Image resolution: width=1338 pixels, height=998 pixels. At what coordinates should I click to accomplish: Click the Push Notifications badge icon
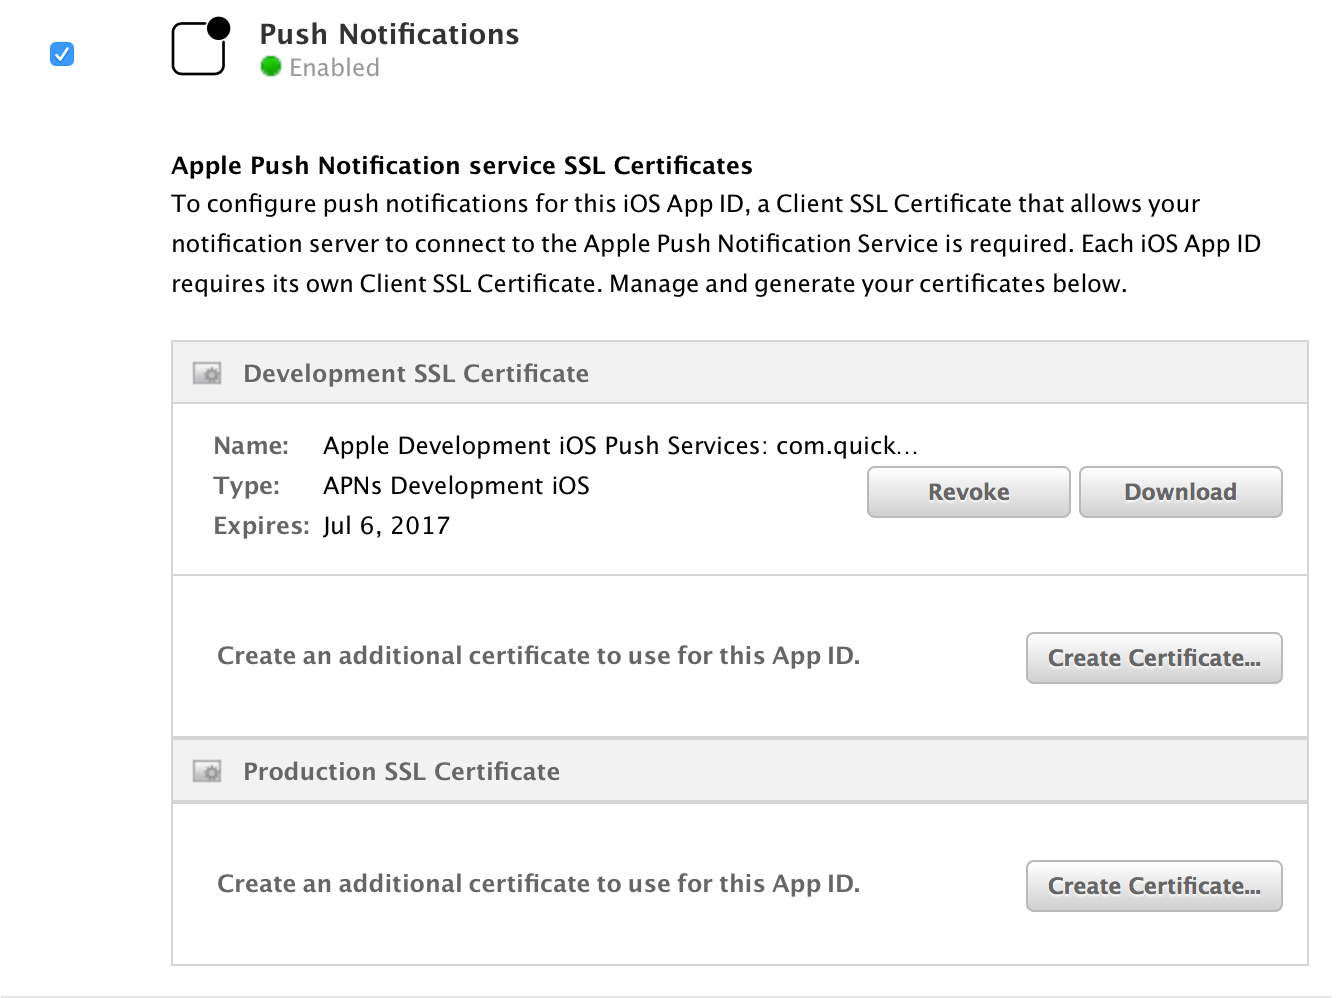click(x=201, y=46)
